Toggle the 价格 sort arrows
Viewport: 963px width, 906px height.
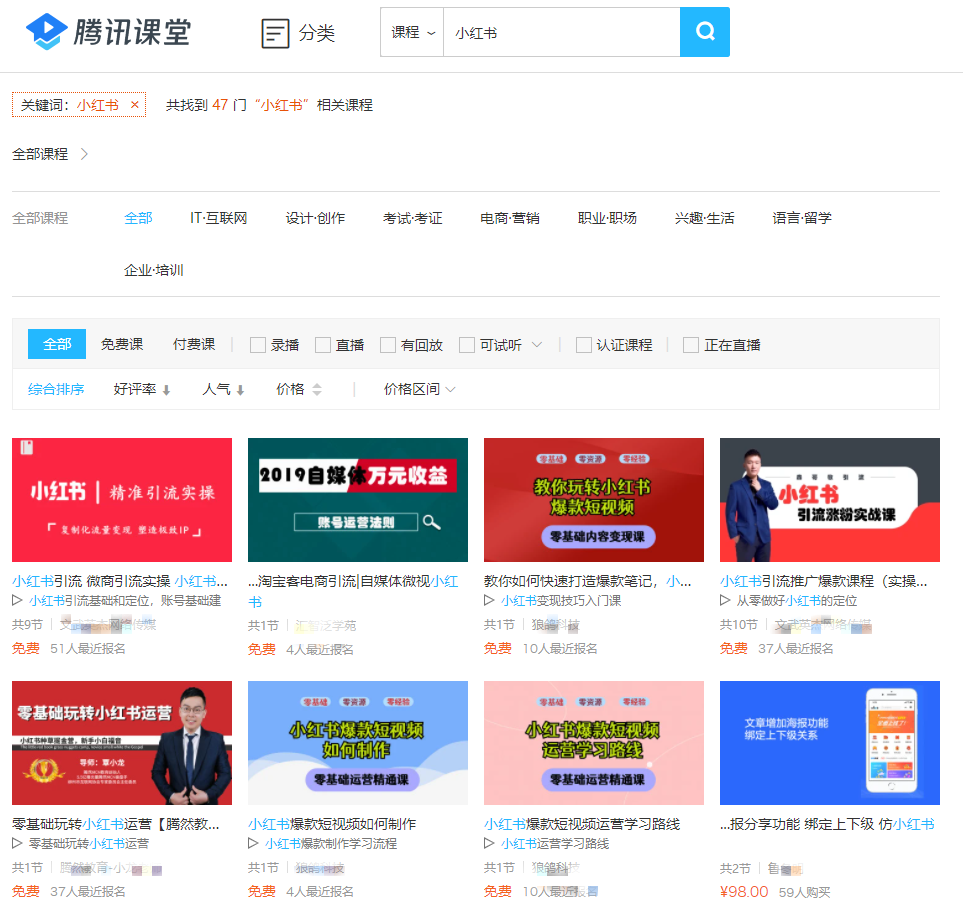pos(317,389)
